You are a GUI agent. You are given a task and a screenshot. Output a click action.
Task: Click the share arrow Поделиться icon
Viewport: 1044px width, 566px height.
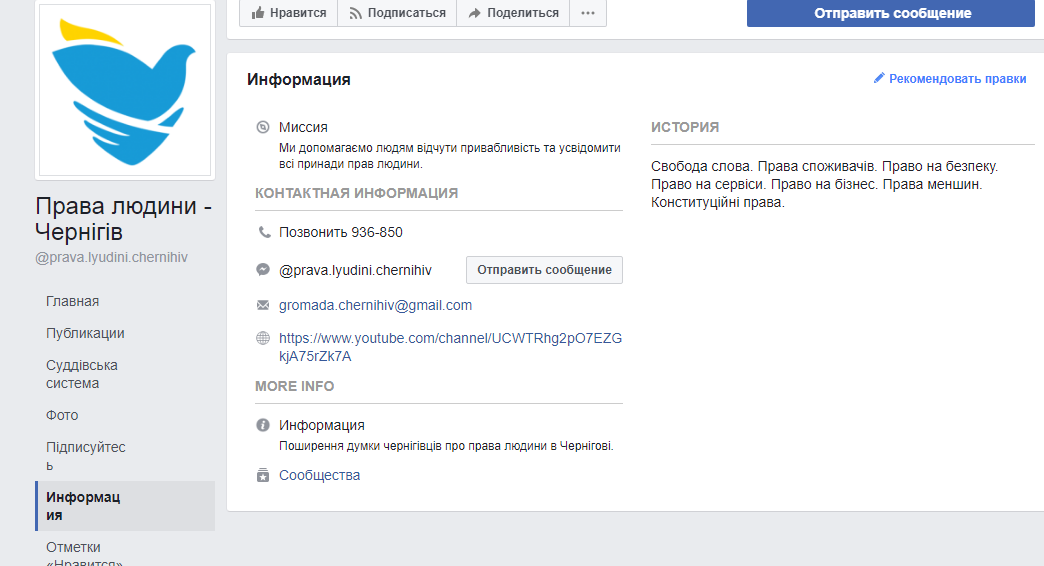click(x=474, y=13)
